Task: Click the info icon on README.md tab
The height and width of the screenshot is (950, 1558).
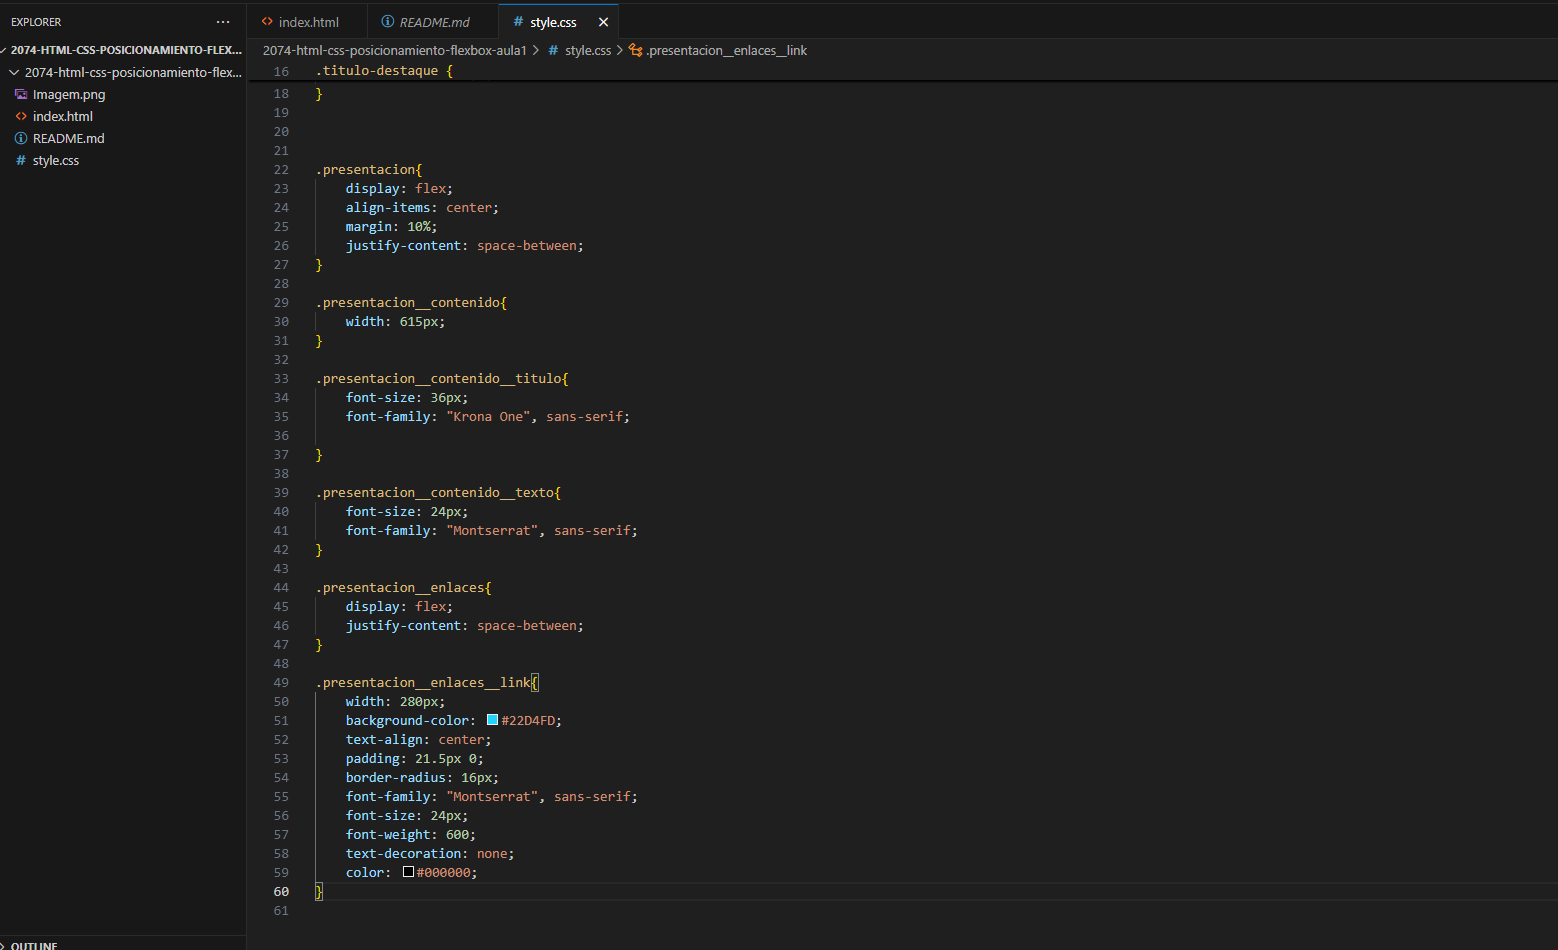Action: 387,22
